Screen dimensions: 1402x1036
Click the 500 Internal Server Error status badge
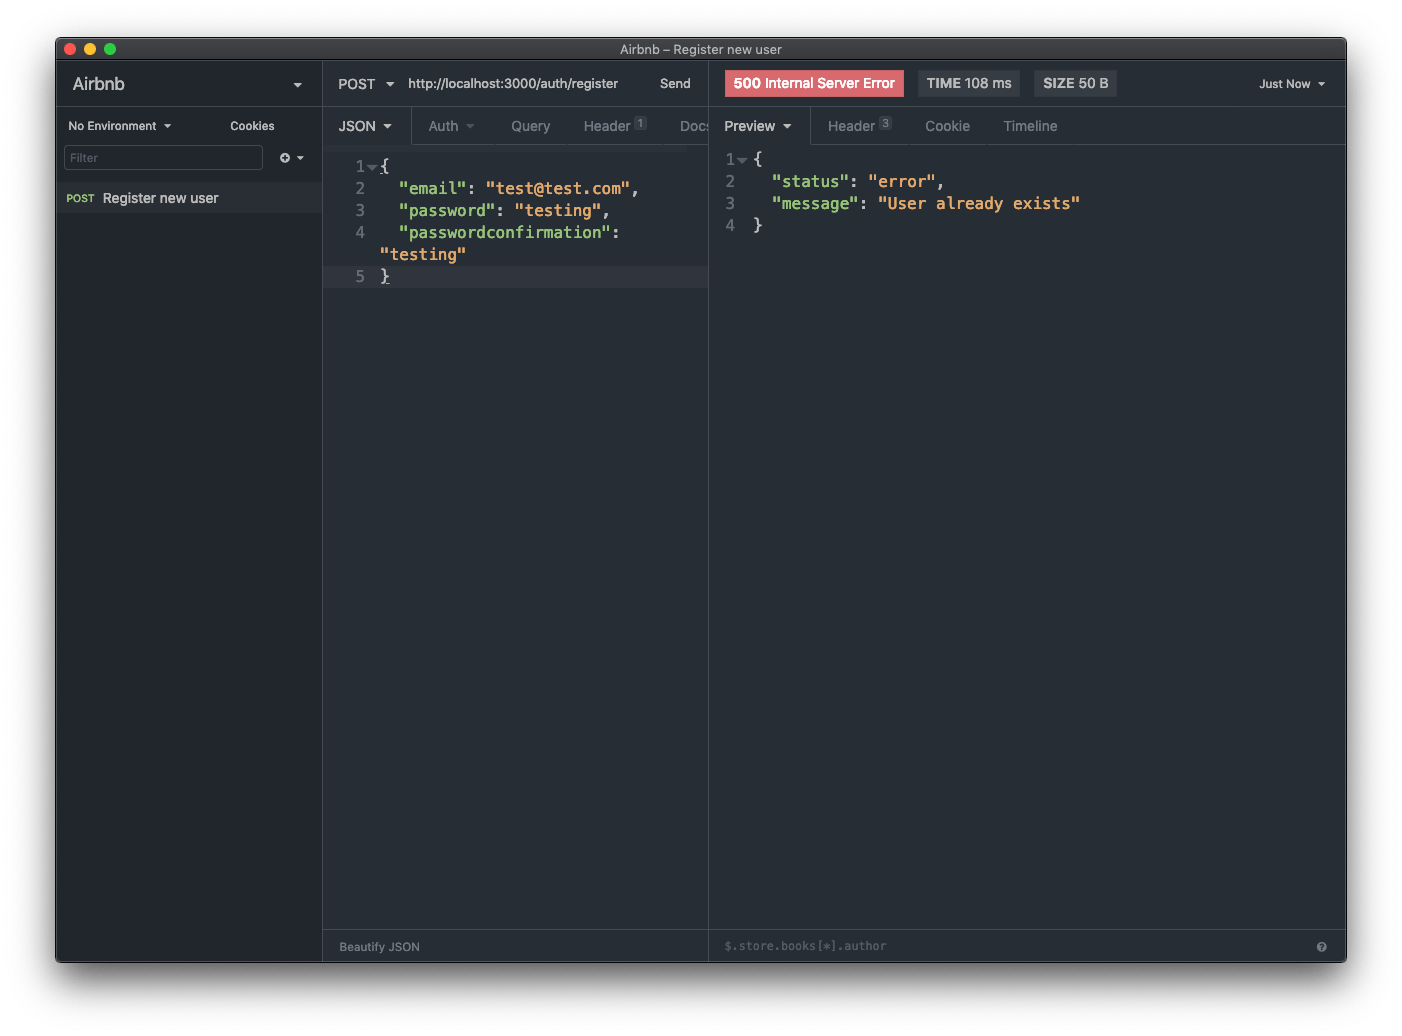tap(814, 84)
